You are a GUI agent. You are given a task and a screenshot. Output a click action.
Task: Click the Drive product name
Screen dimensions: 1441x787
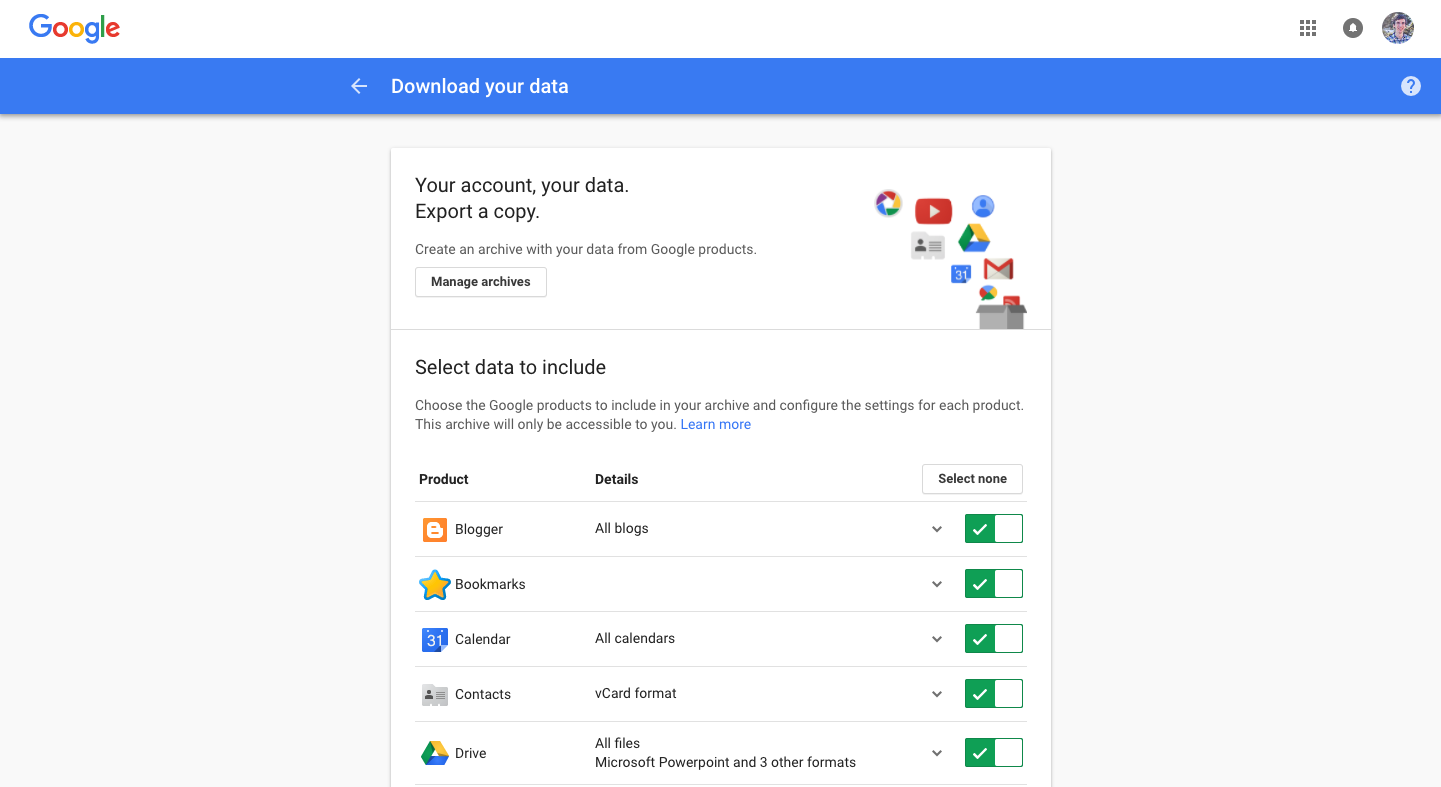[471, 753]
